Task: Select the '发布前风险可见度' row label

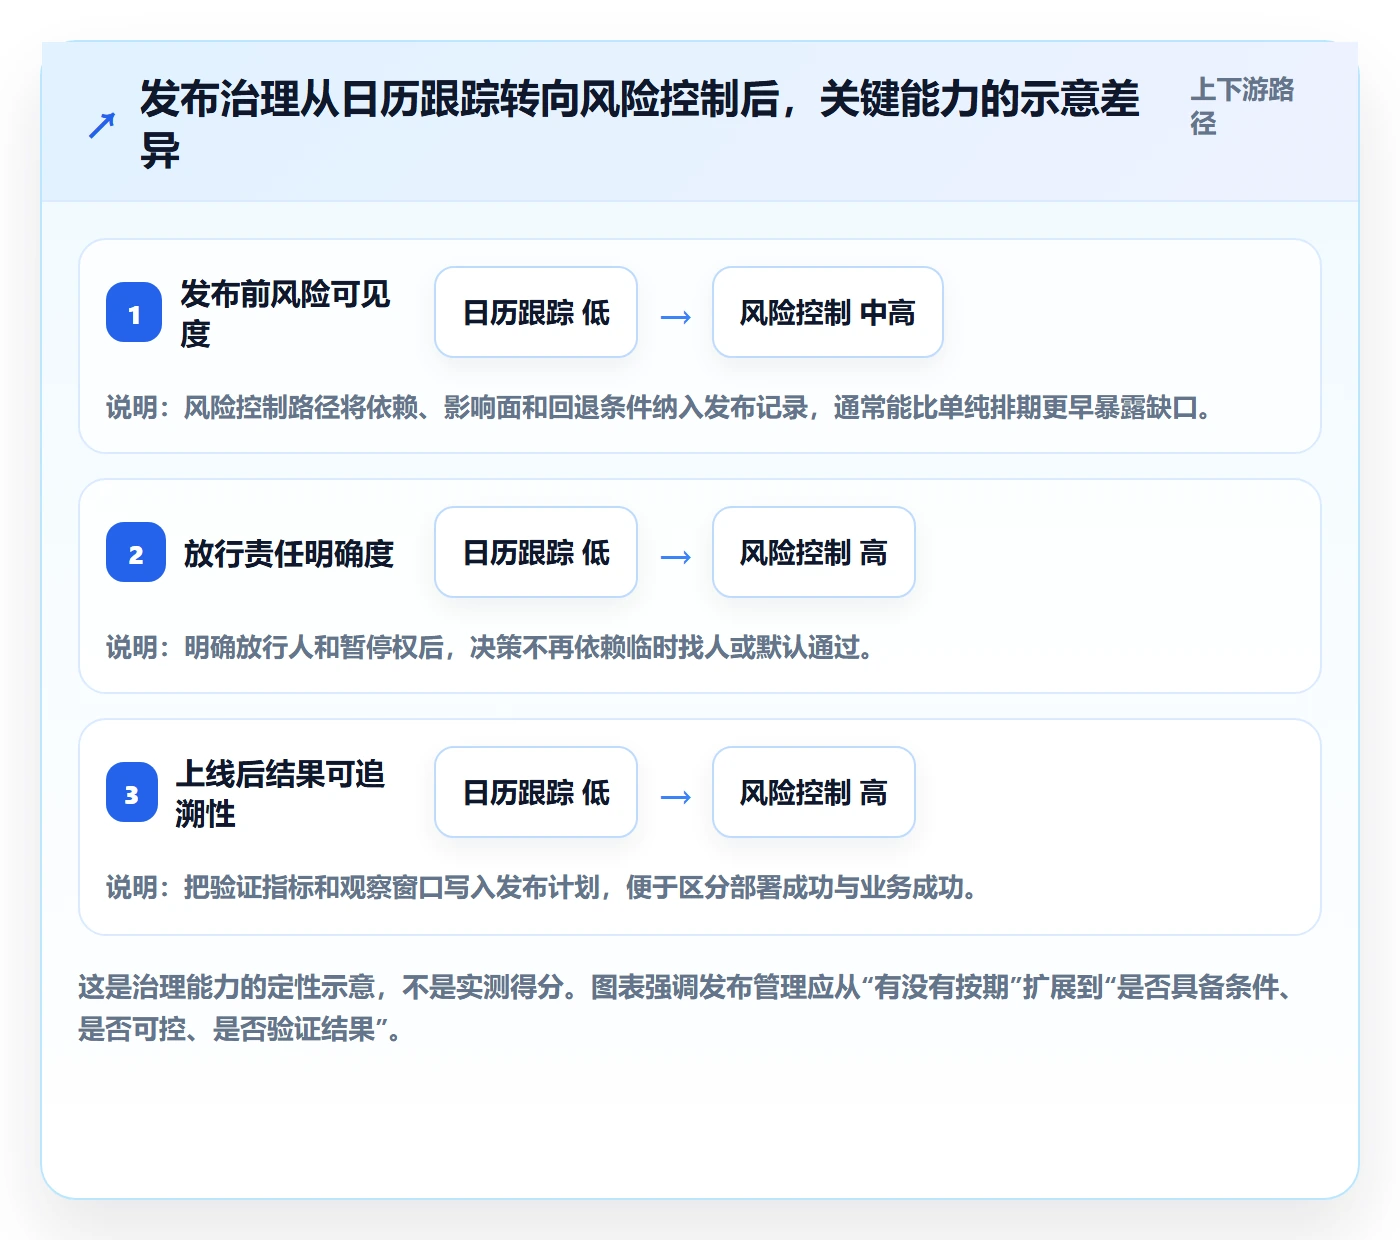Action: click(x=285, y=313)
